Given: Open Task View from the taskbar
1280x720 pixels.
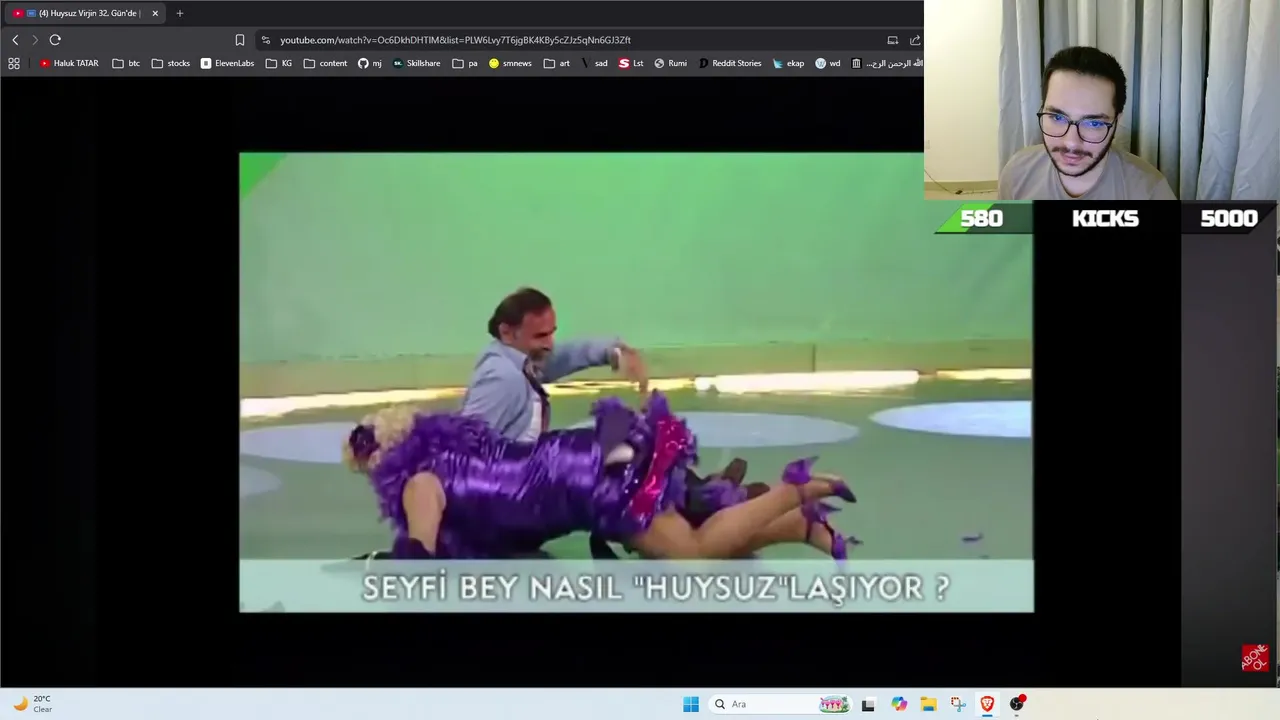Looking at the screenshot, I should pyautogui.click(x=868, y=704).
